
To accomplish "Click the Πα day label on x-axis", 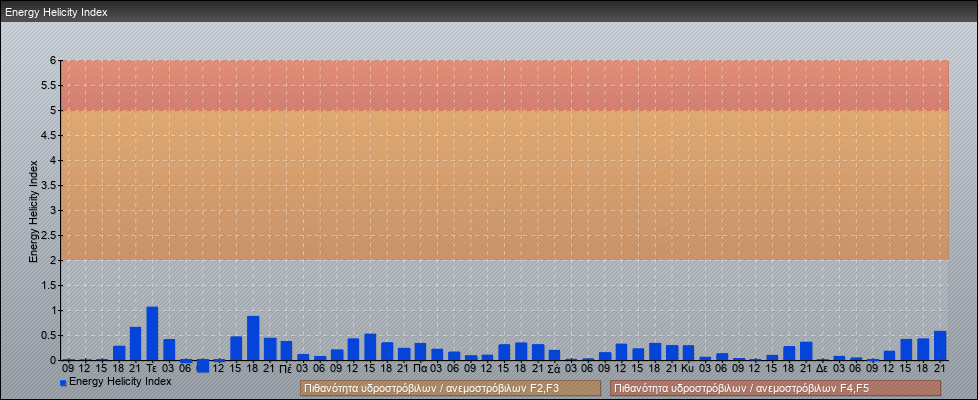I will tap(420, 369).
